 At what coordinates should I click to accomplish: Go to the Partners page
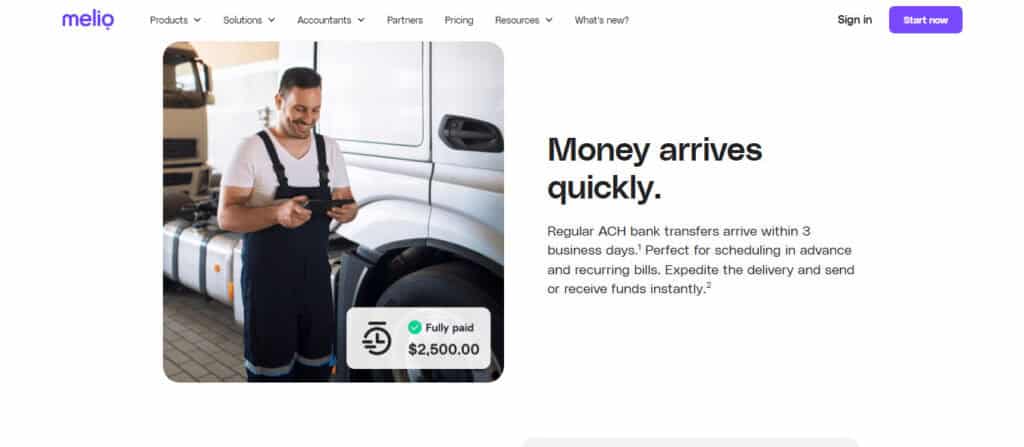coord(405,20)
